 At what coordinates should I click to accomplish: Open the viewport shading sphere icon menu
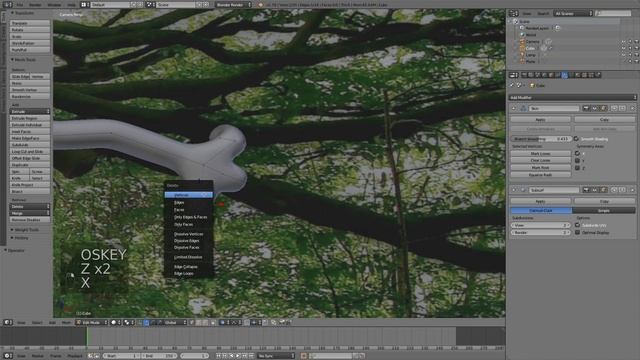click(116, 322)
